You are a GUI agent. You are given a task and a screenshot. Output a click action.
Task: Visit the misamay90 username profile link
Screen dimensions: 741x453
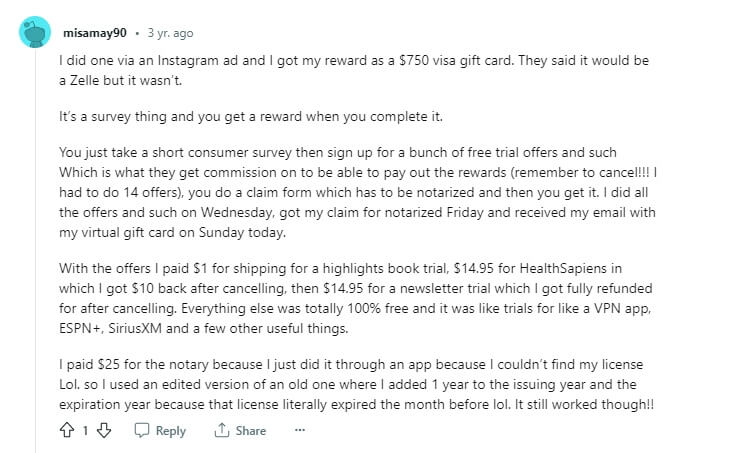(x=95, y=33)
